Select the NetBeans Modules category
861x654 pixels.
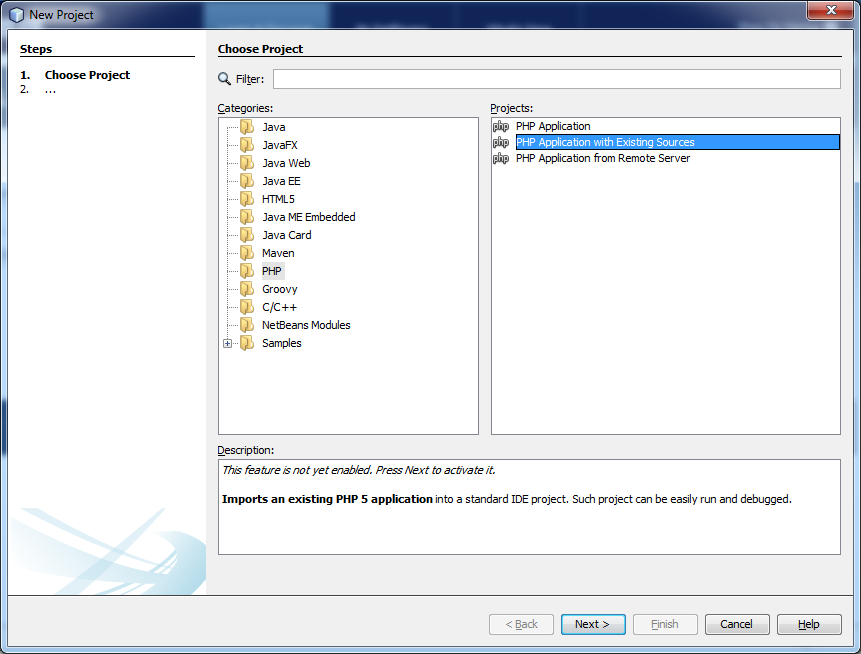coord(306,325)
